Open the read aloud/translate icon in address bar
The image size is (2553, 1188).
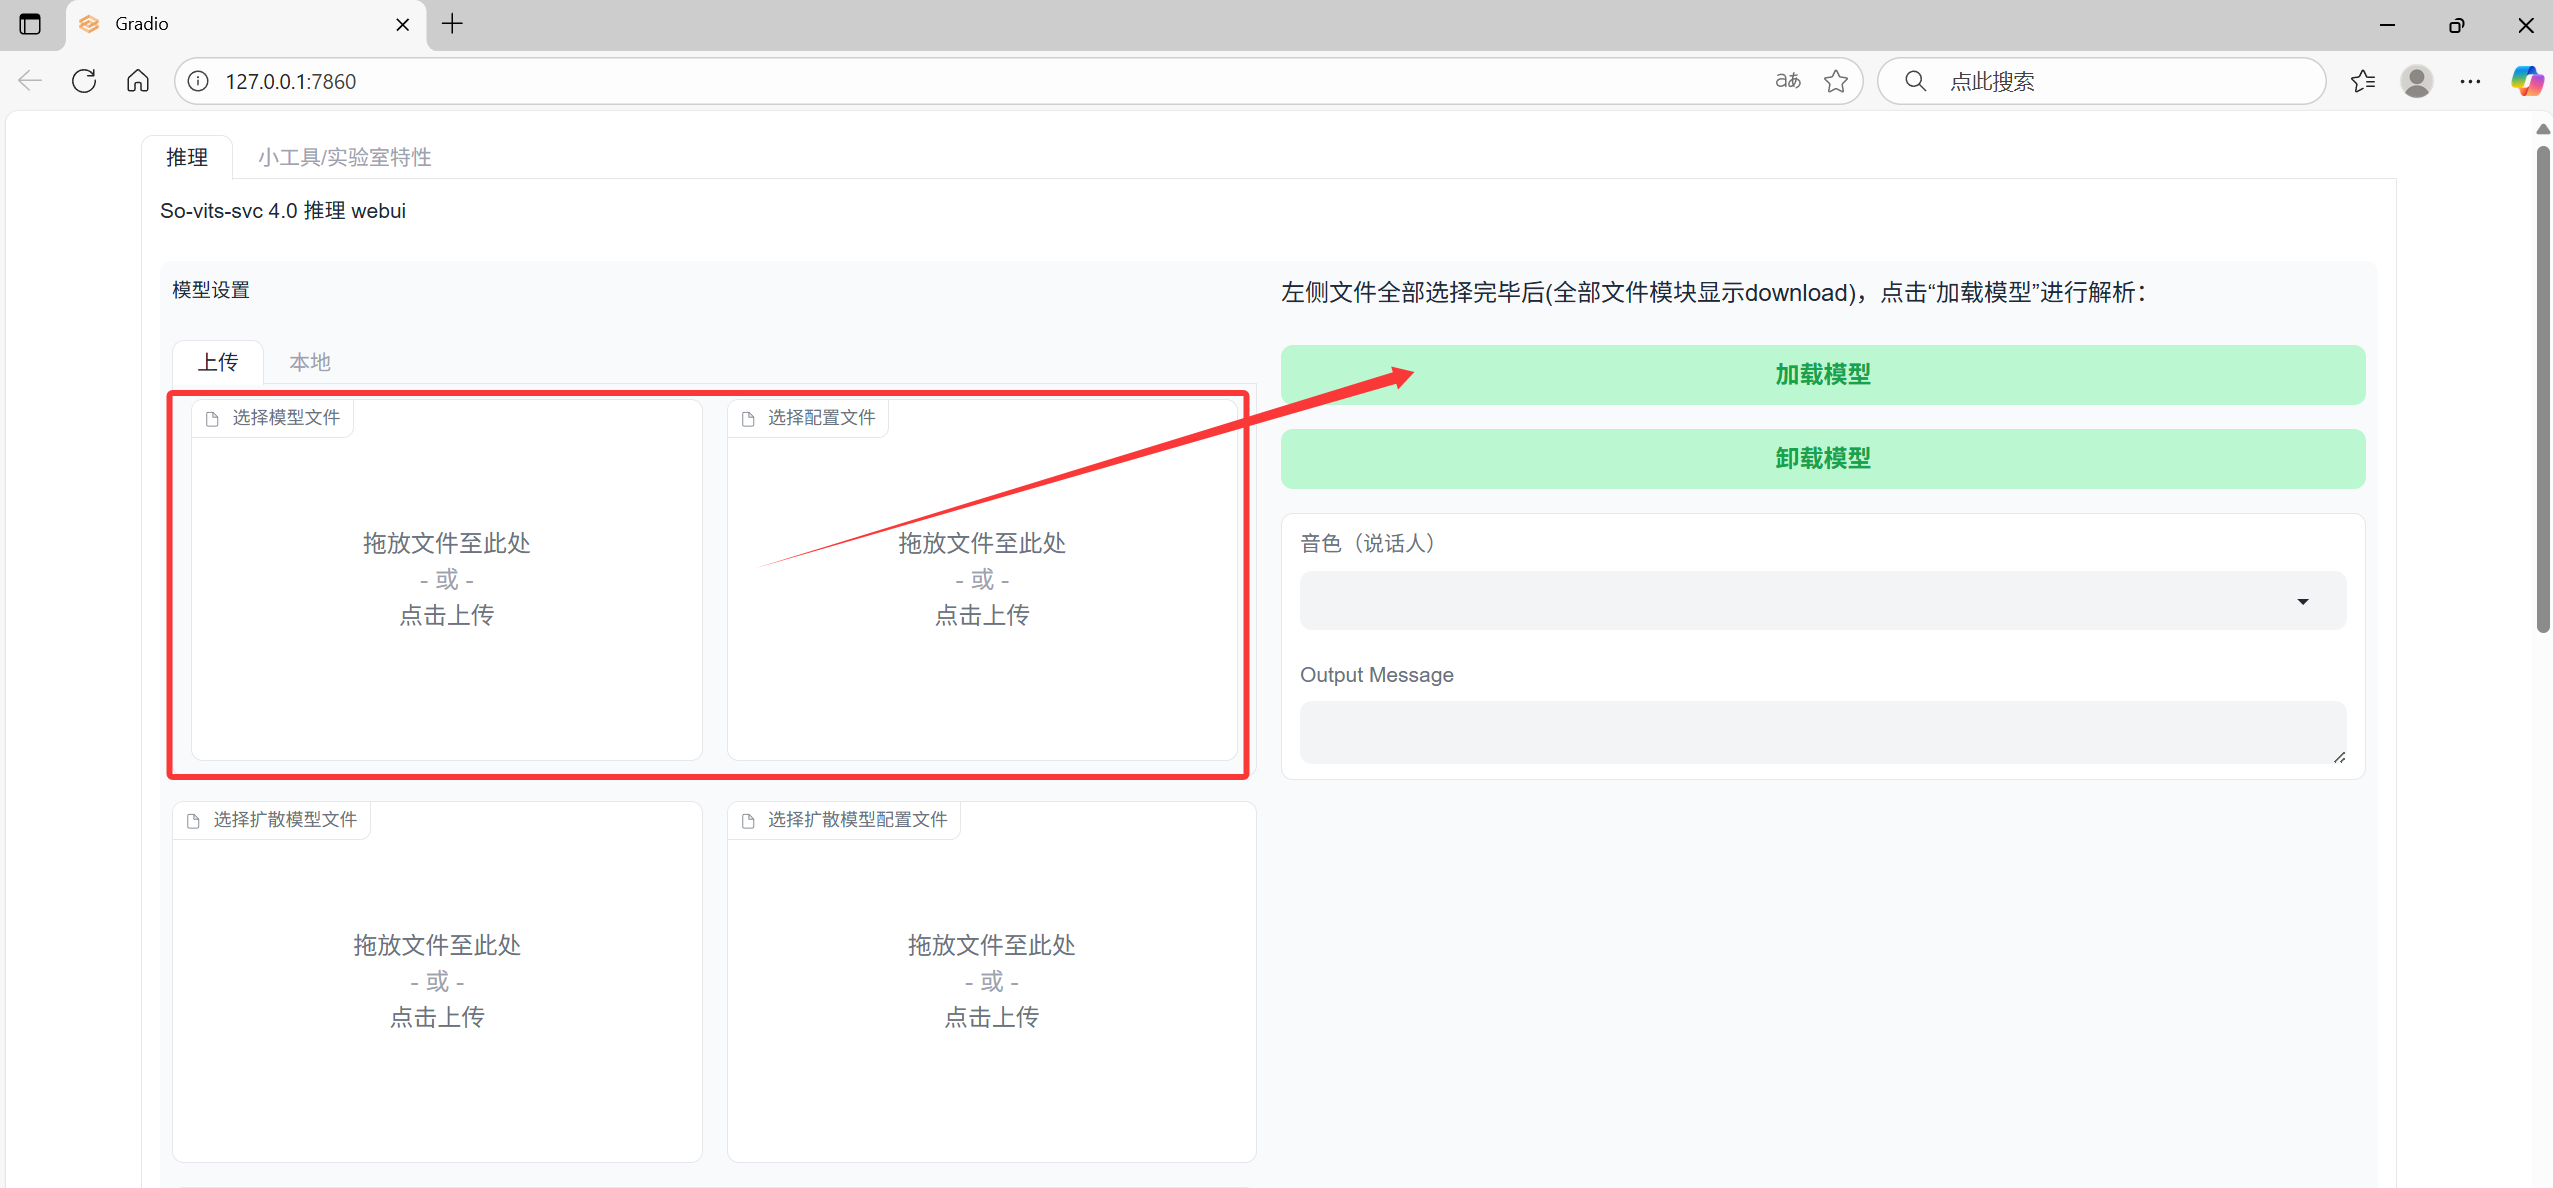(1787, 81)
